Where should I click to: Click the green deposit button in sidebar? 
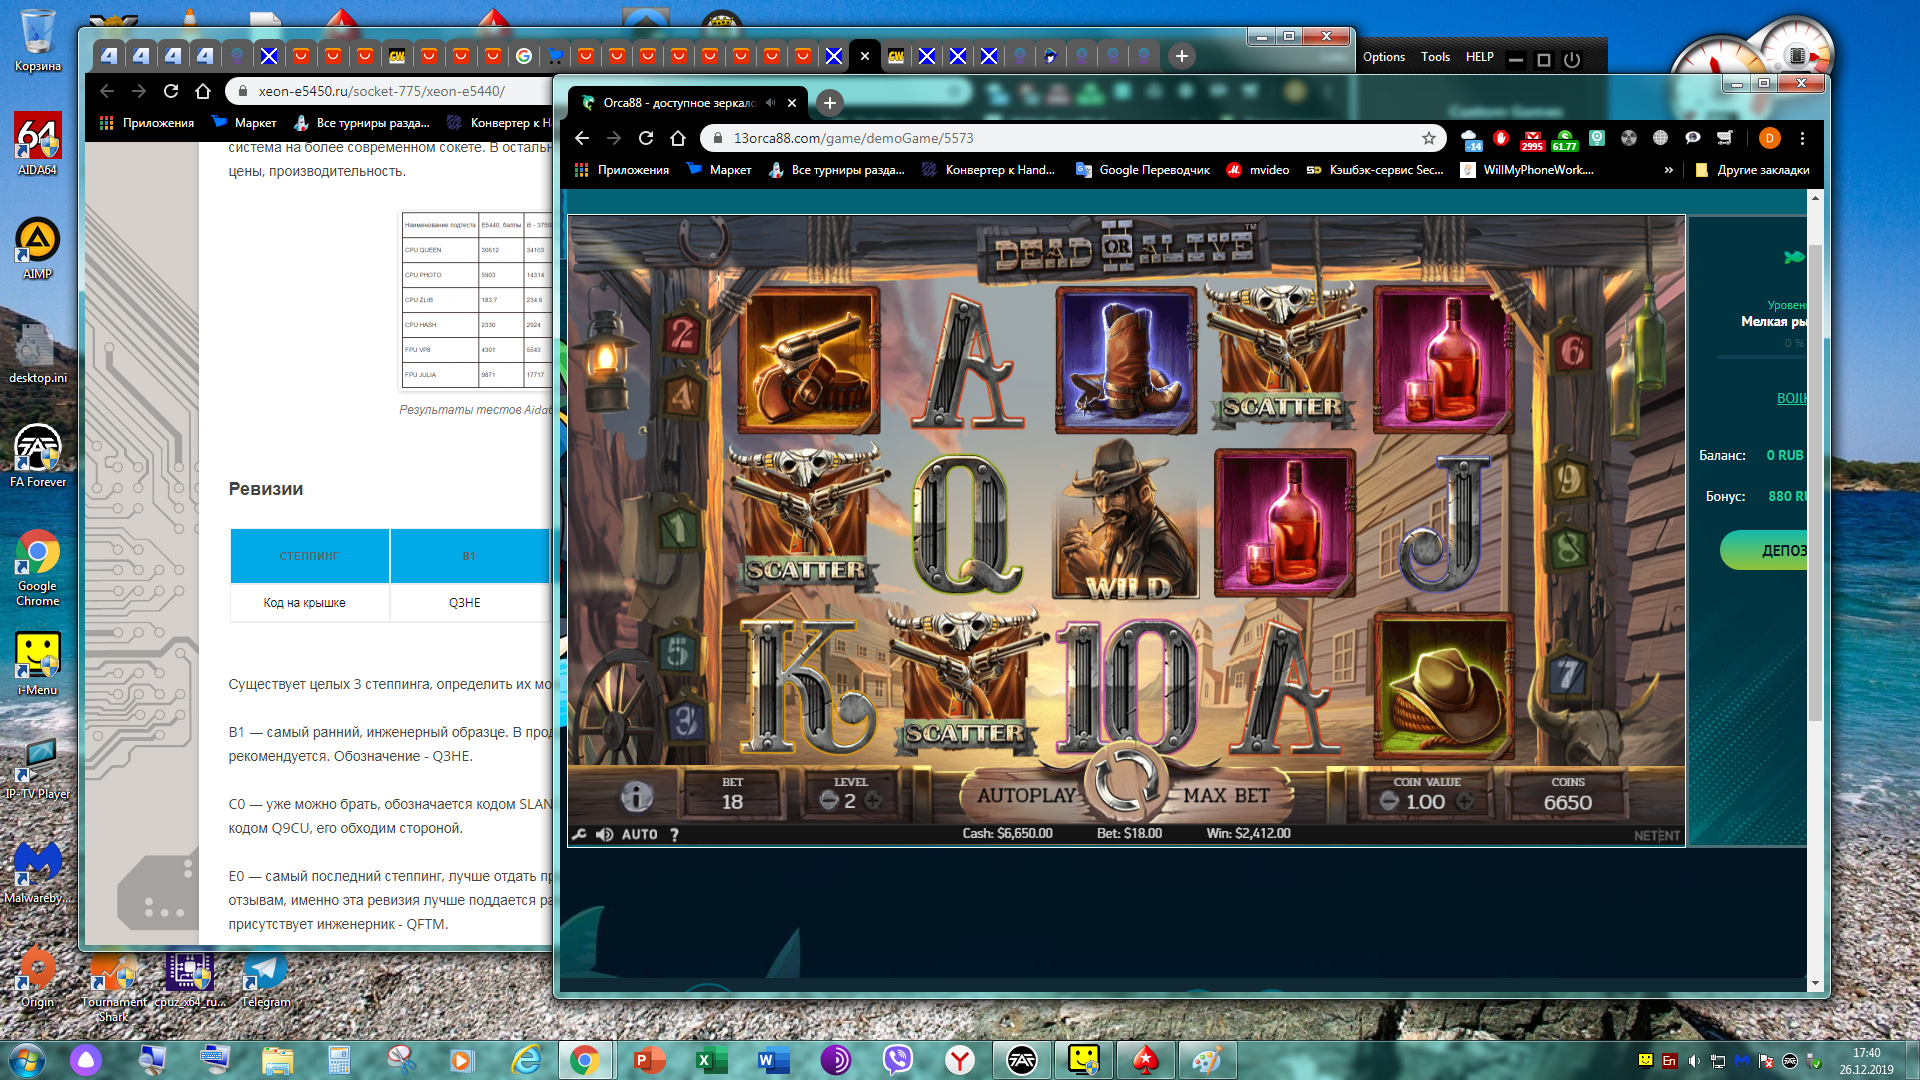coord(1765,550)
